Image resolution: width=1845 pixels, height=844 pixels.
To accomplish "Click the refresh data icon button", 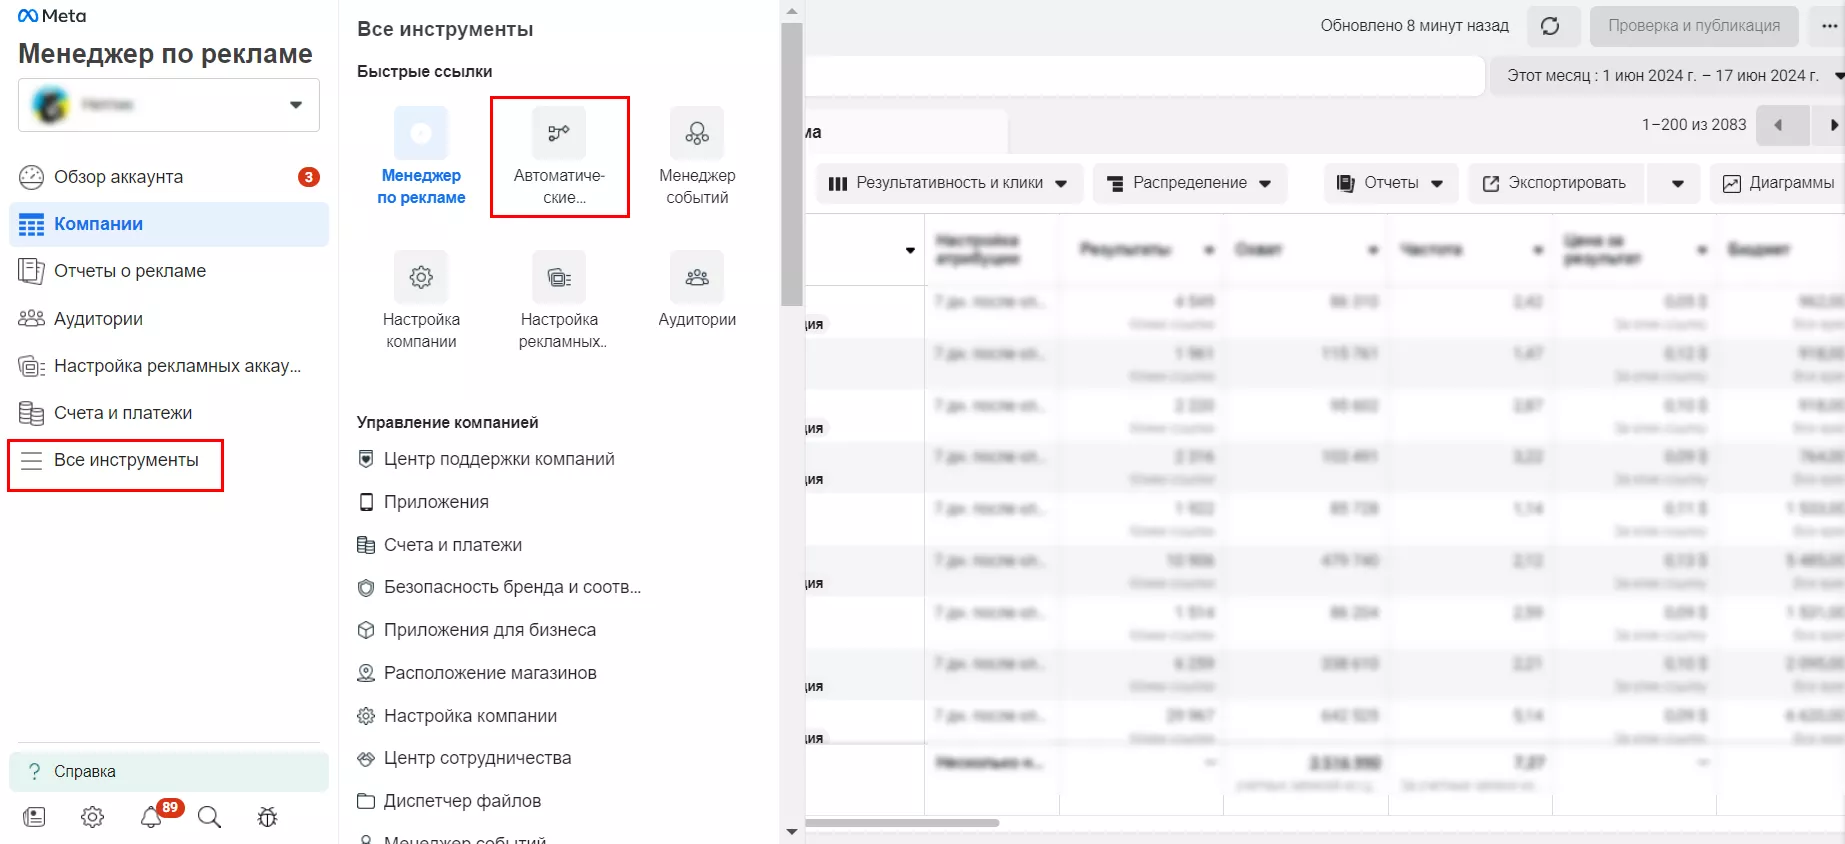I will (1551, 26).
